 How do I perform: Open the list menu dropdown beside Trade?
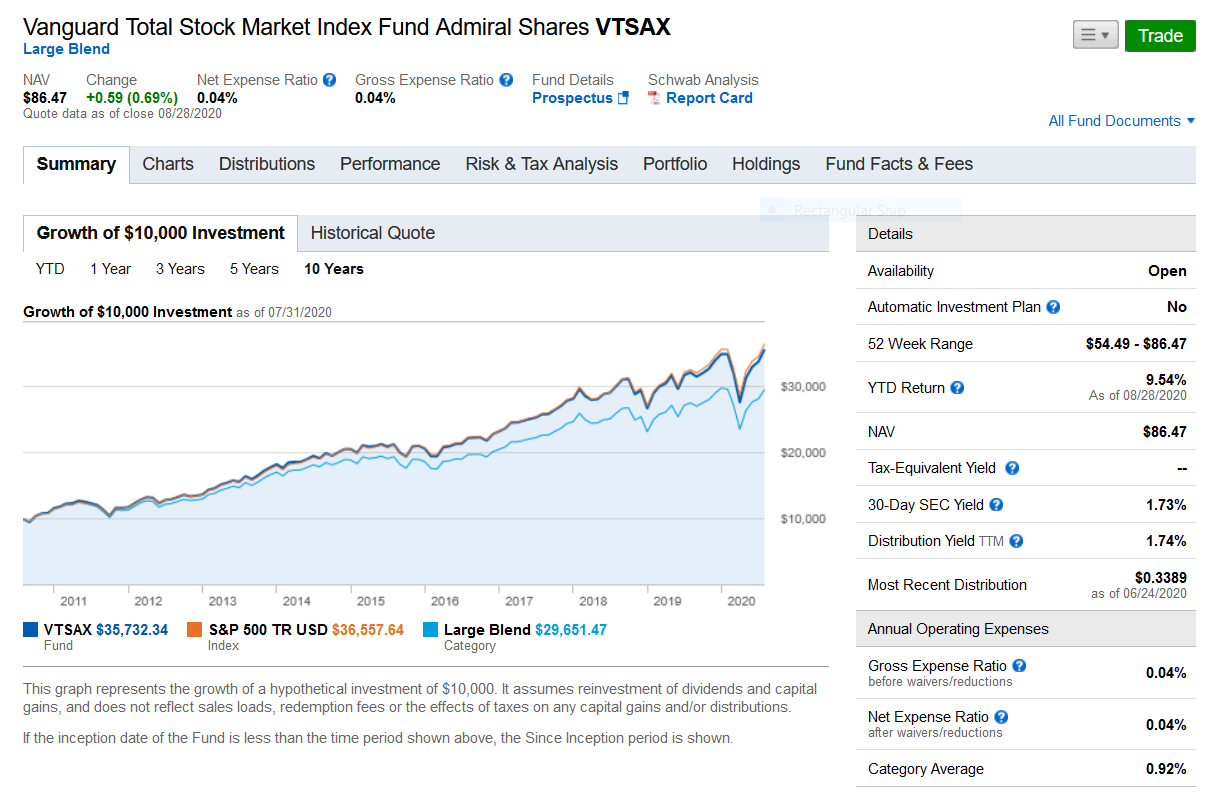[1095, 35]
